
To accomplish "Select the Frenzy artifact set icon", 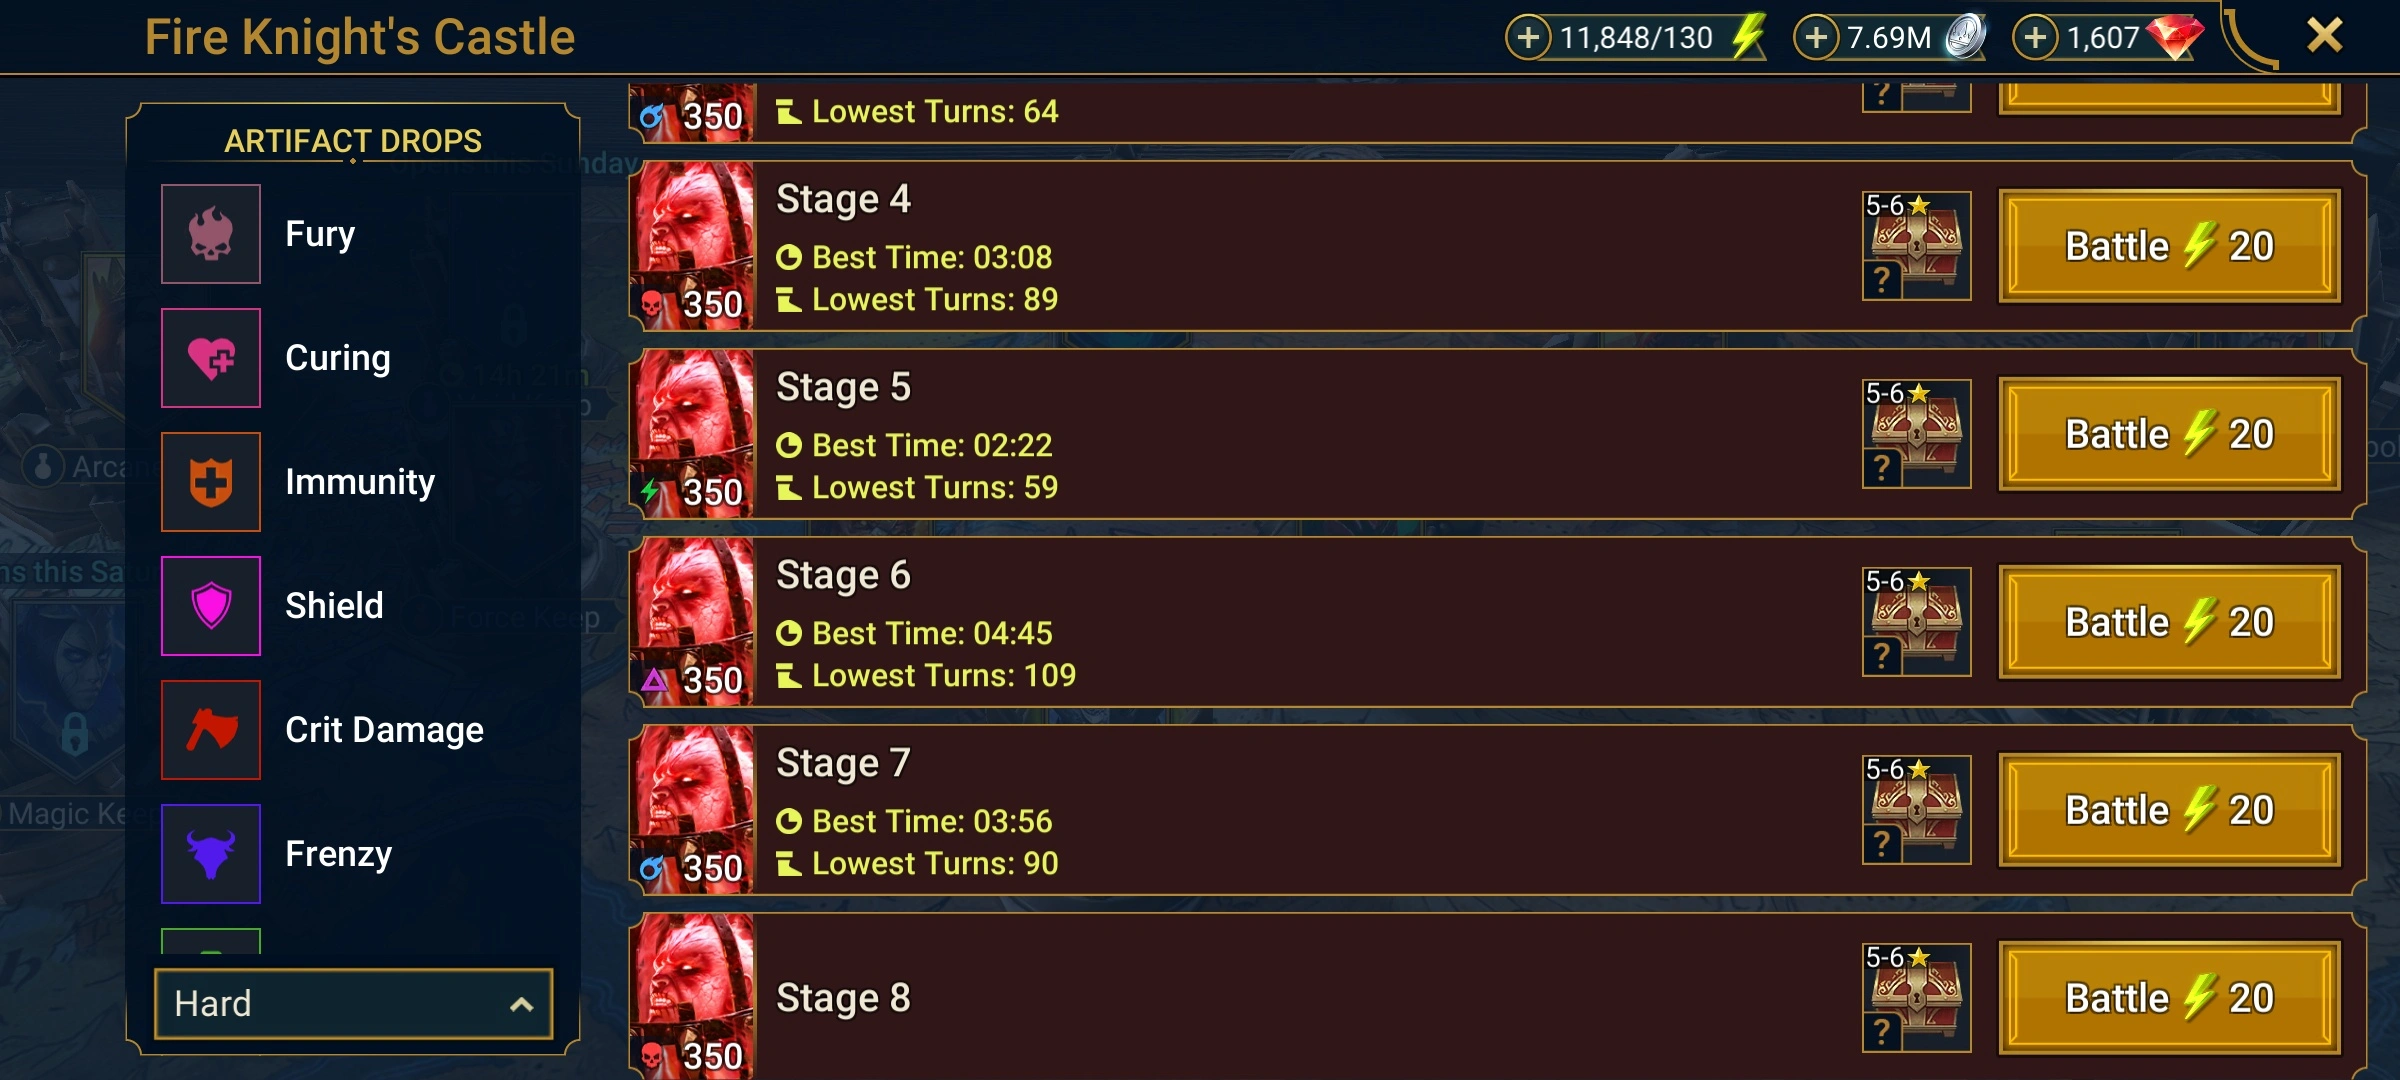I will 211,854.
